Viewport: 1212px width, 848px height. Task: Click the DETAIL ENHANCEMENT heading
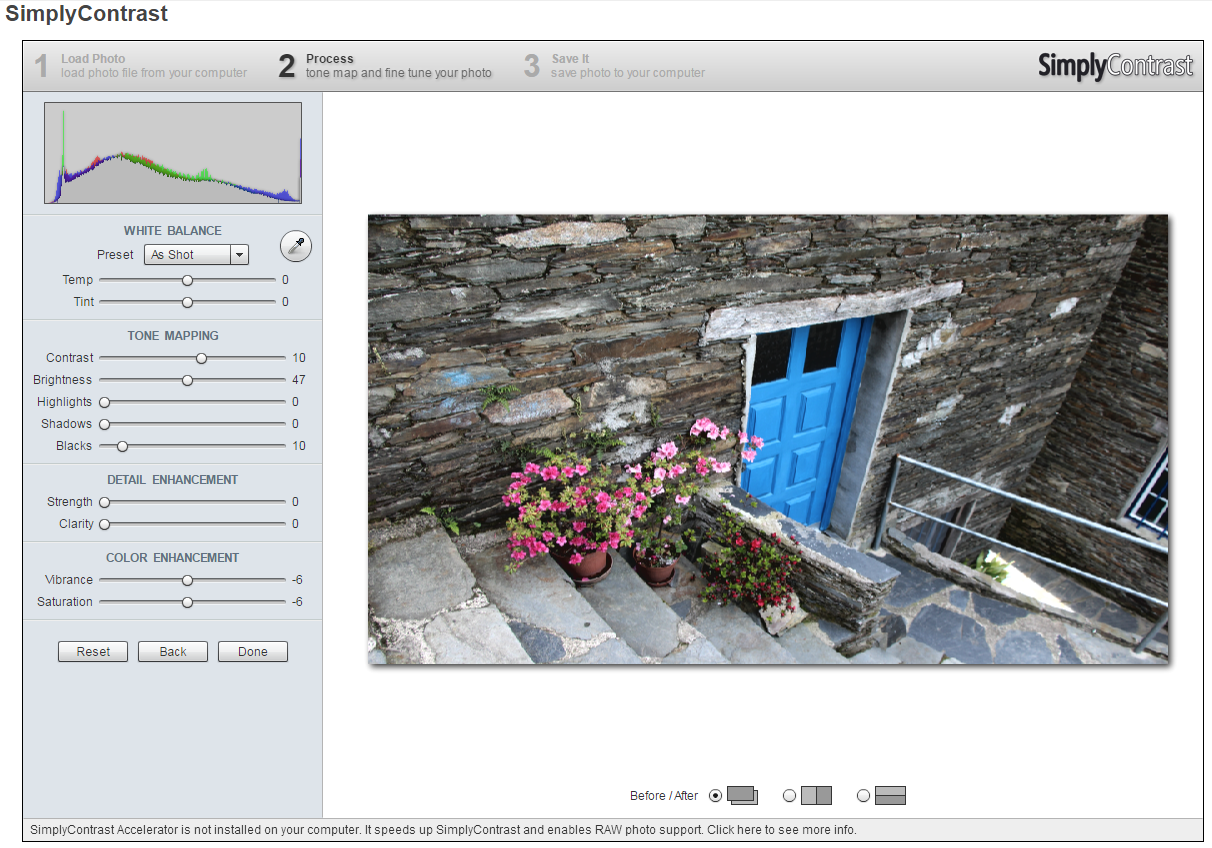tap(173, 480)
